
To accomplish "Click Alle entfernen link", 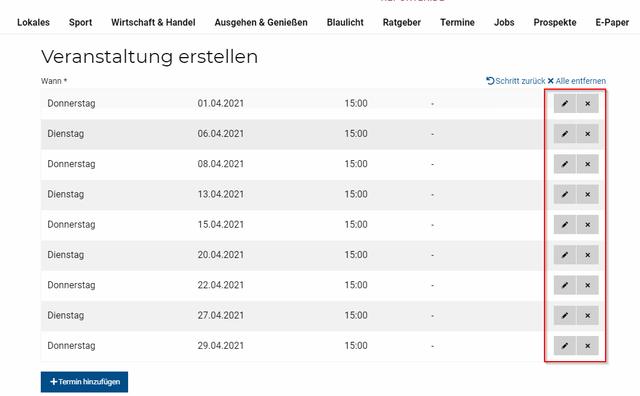I will 576,81.
